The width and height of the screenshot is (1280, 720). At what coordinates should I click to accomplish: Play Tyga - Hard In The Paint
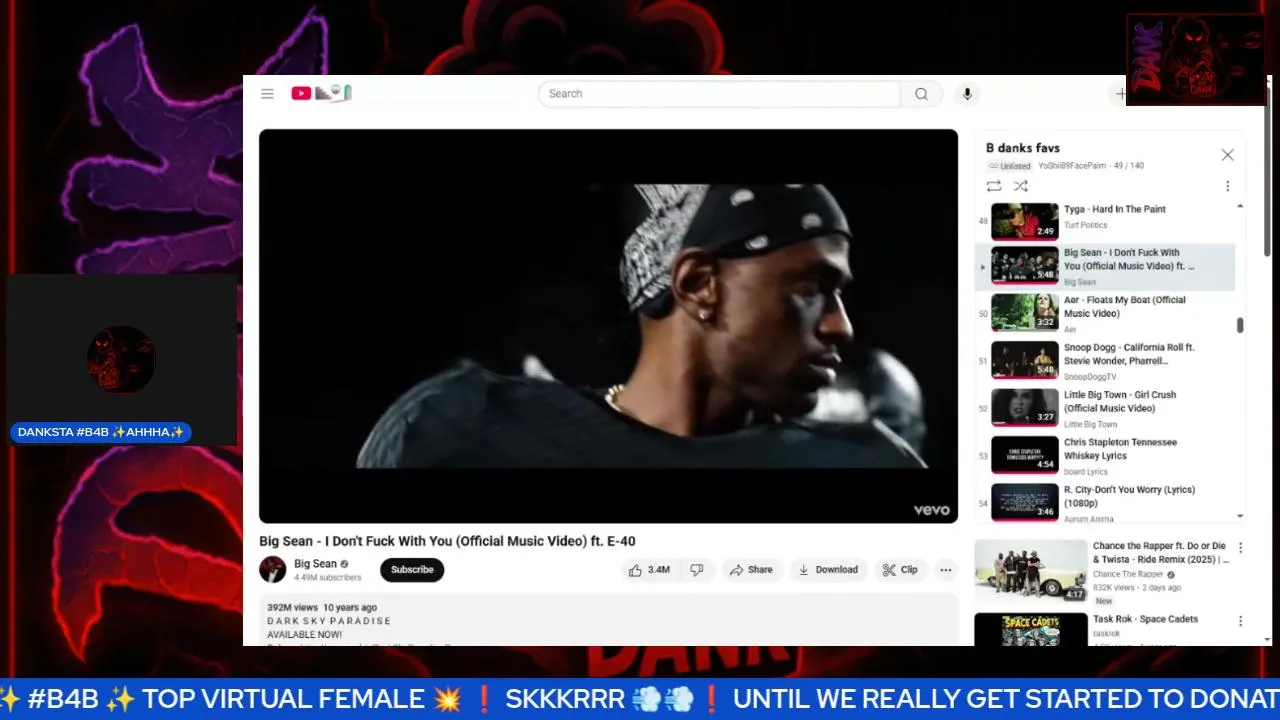[1105, 219]
